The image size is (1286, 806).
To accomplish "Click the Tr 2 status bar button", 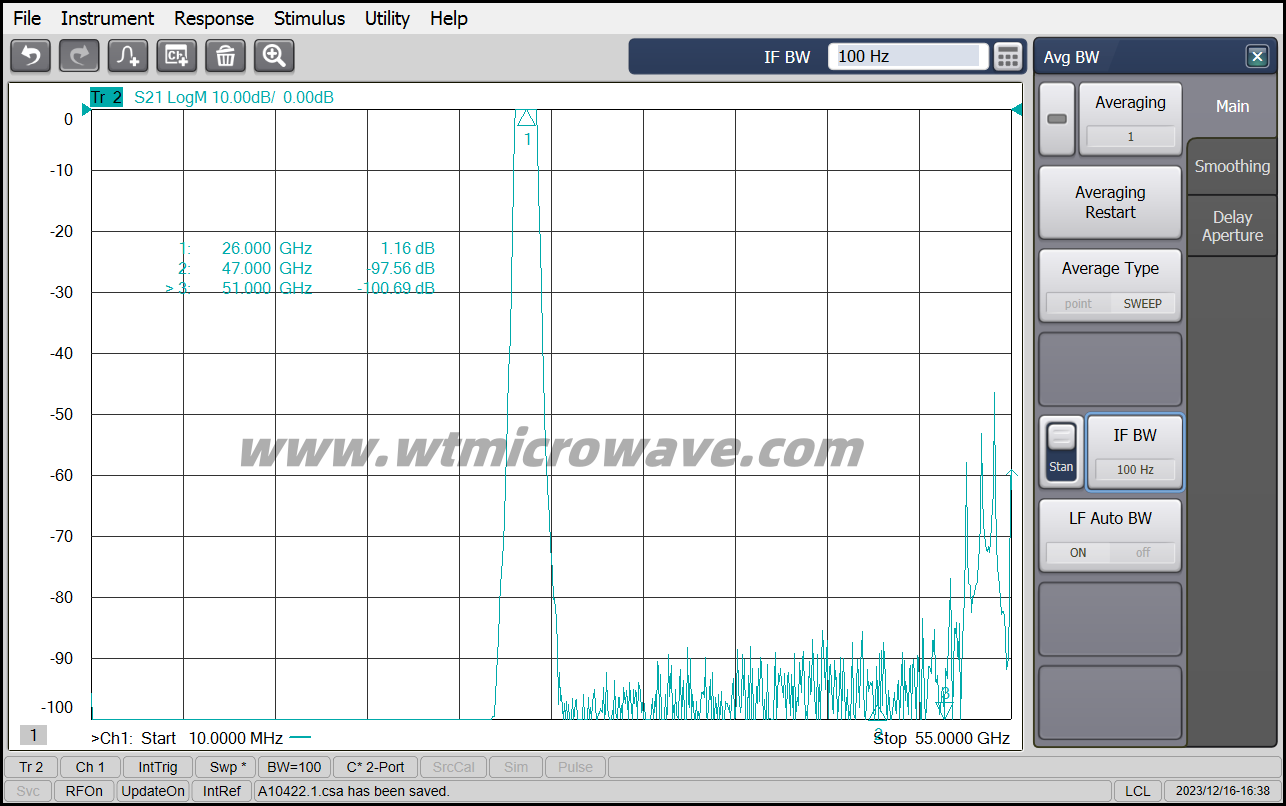I will pyautogui.click(x=31, y=767).
